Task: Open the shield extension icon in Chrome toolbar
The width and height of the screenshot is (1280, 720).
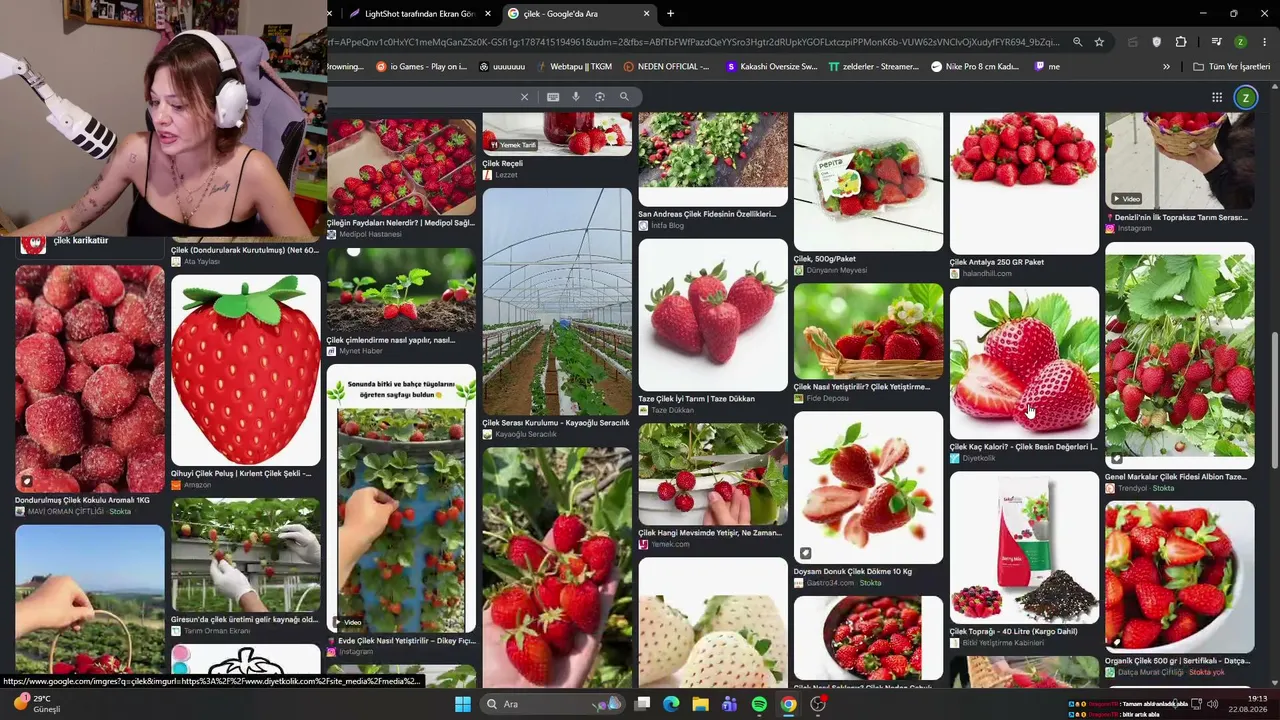Action: (1157, 42)
